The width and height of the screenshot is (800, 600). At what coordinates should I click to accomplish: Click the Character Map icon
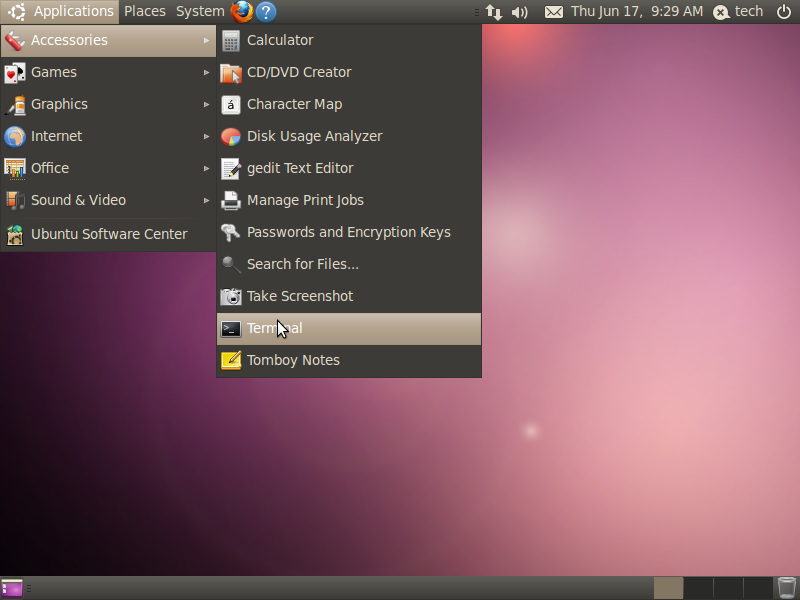(231, 105)
